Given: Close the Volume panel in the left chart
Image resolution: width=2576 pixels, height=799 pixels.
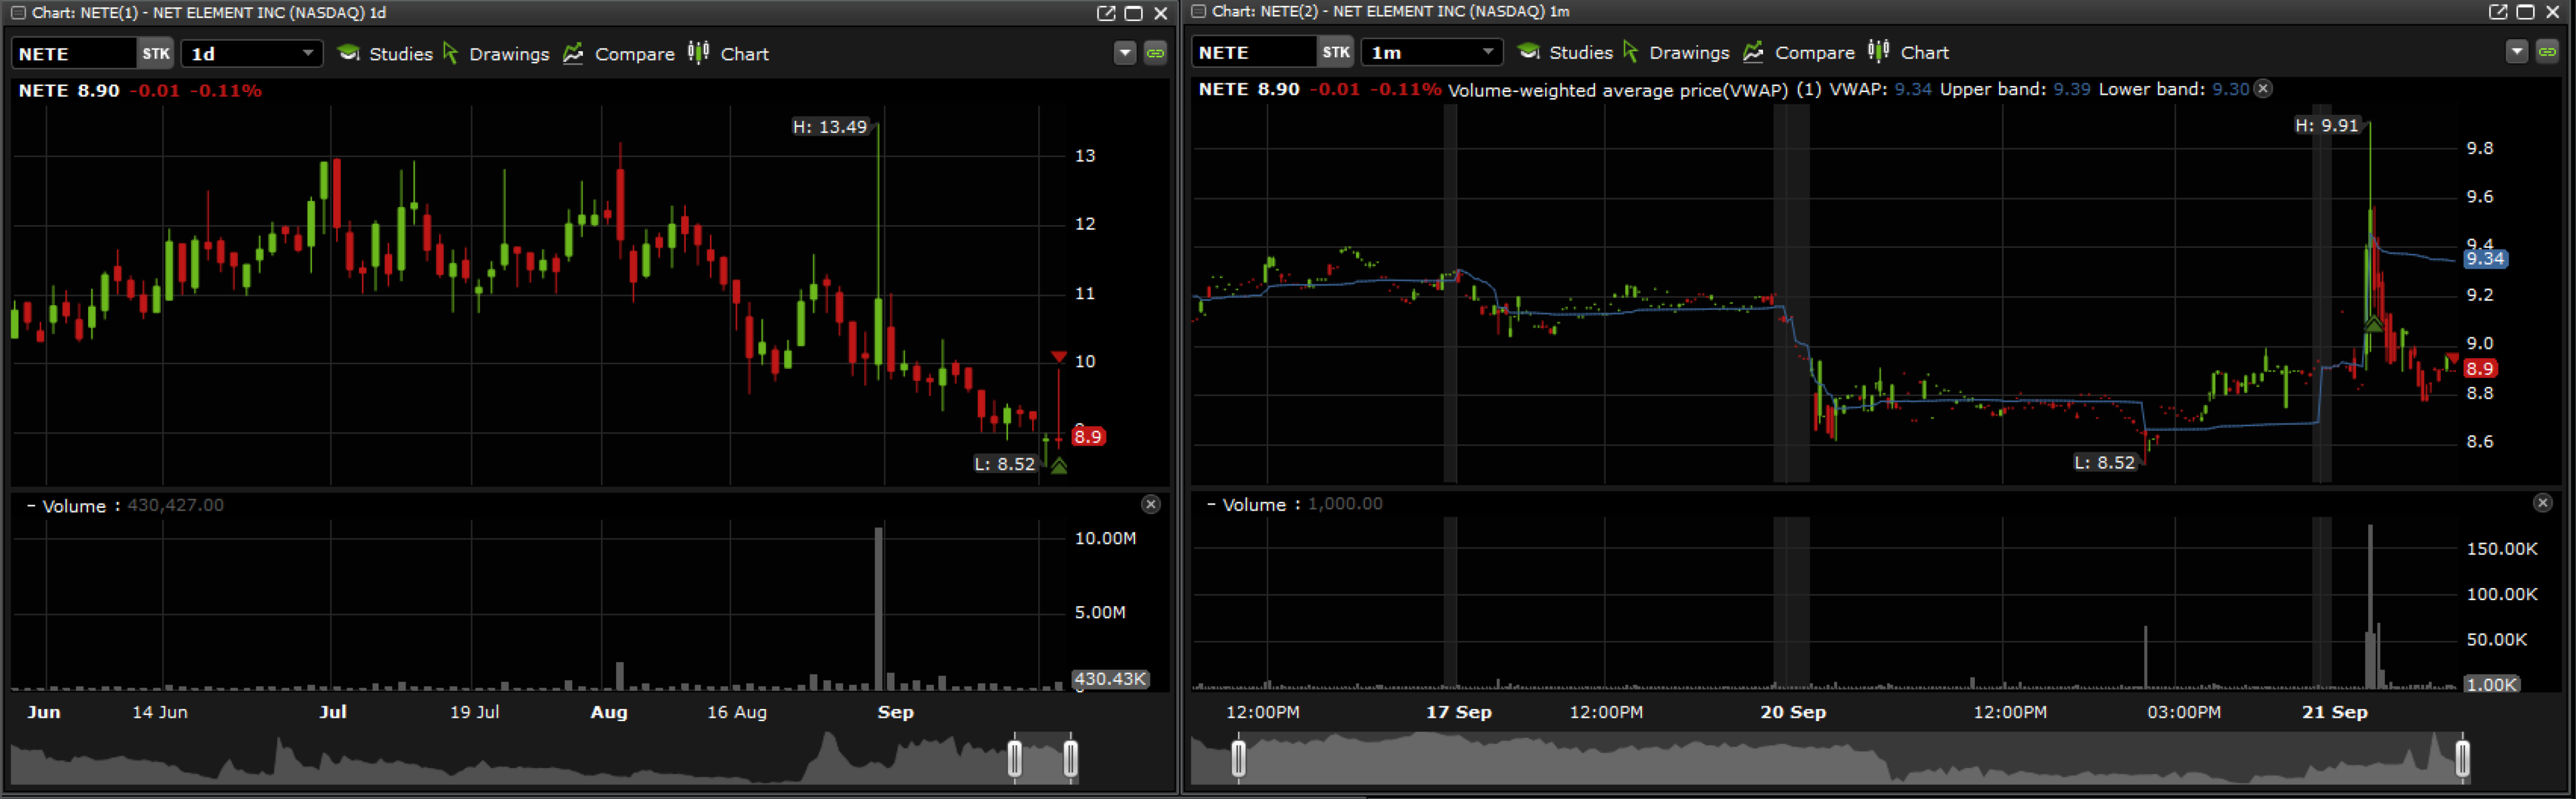Looking at the screenshot, I should (x=1151, y=505).
